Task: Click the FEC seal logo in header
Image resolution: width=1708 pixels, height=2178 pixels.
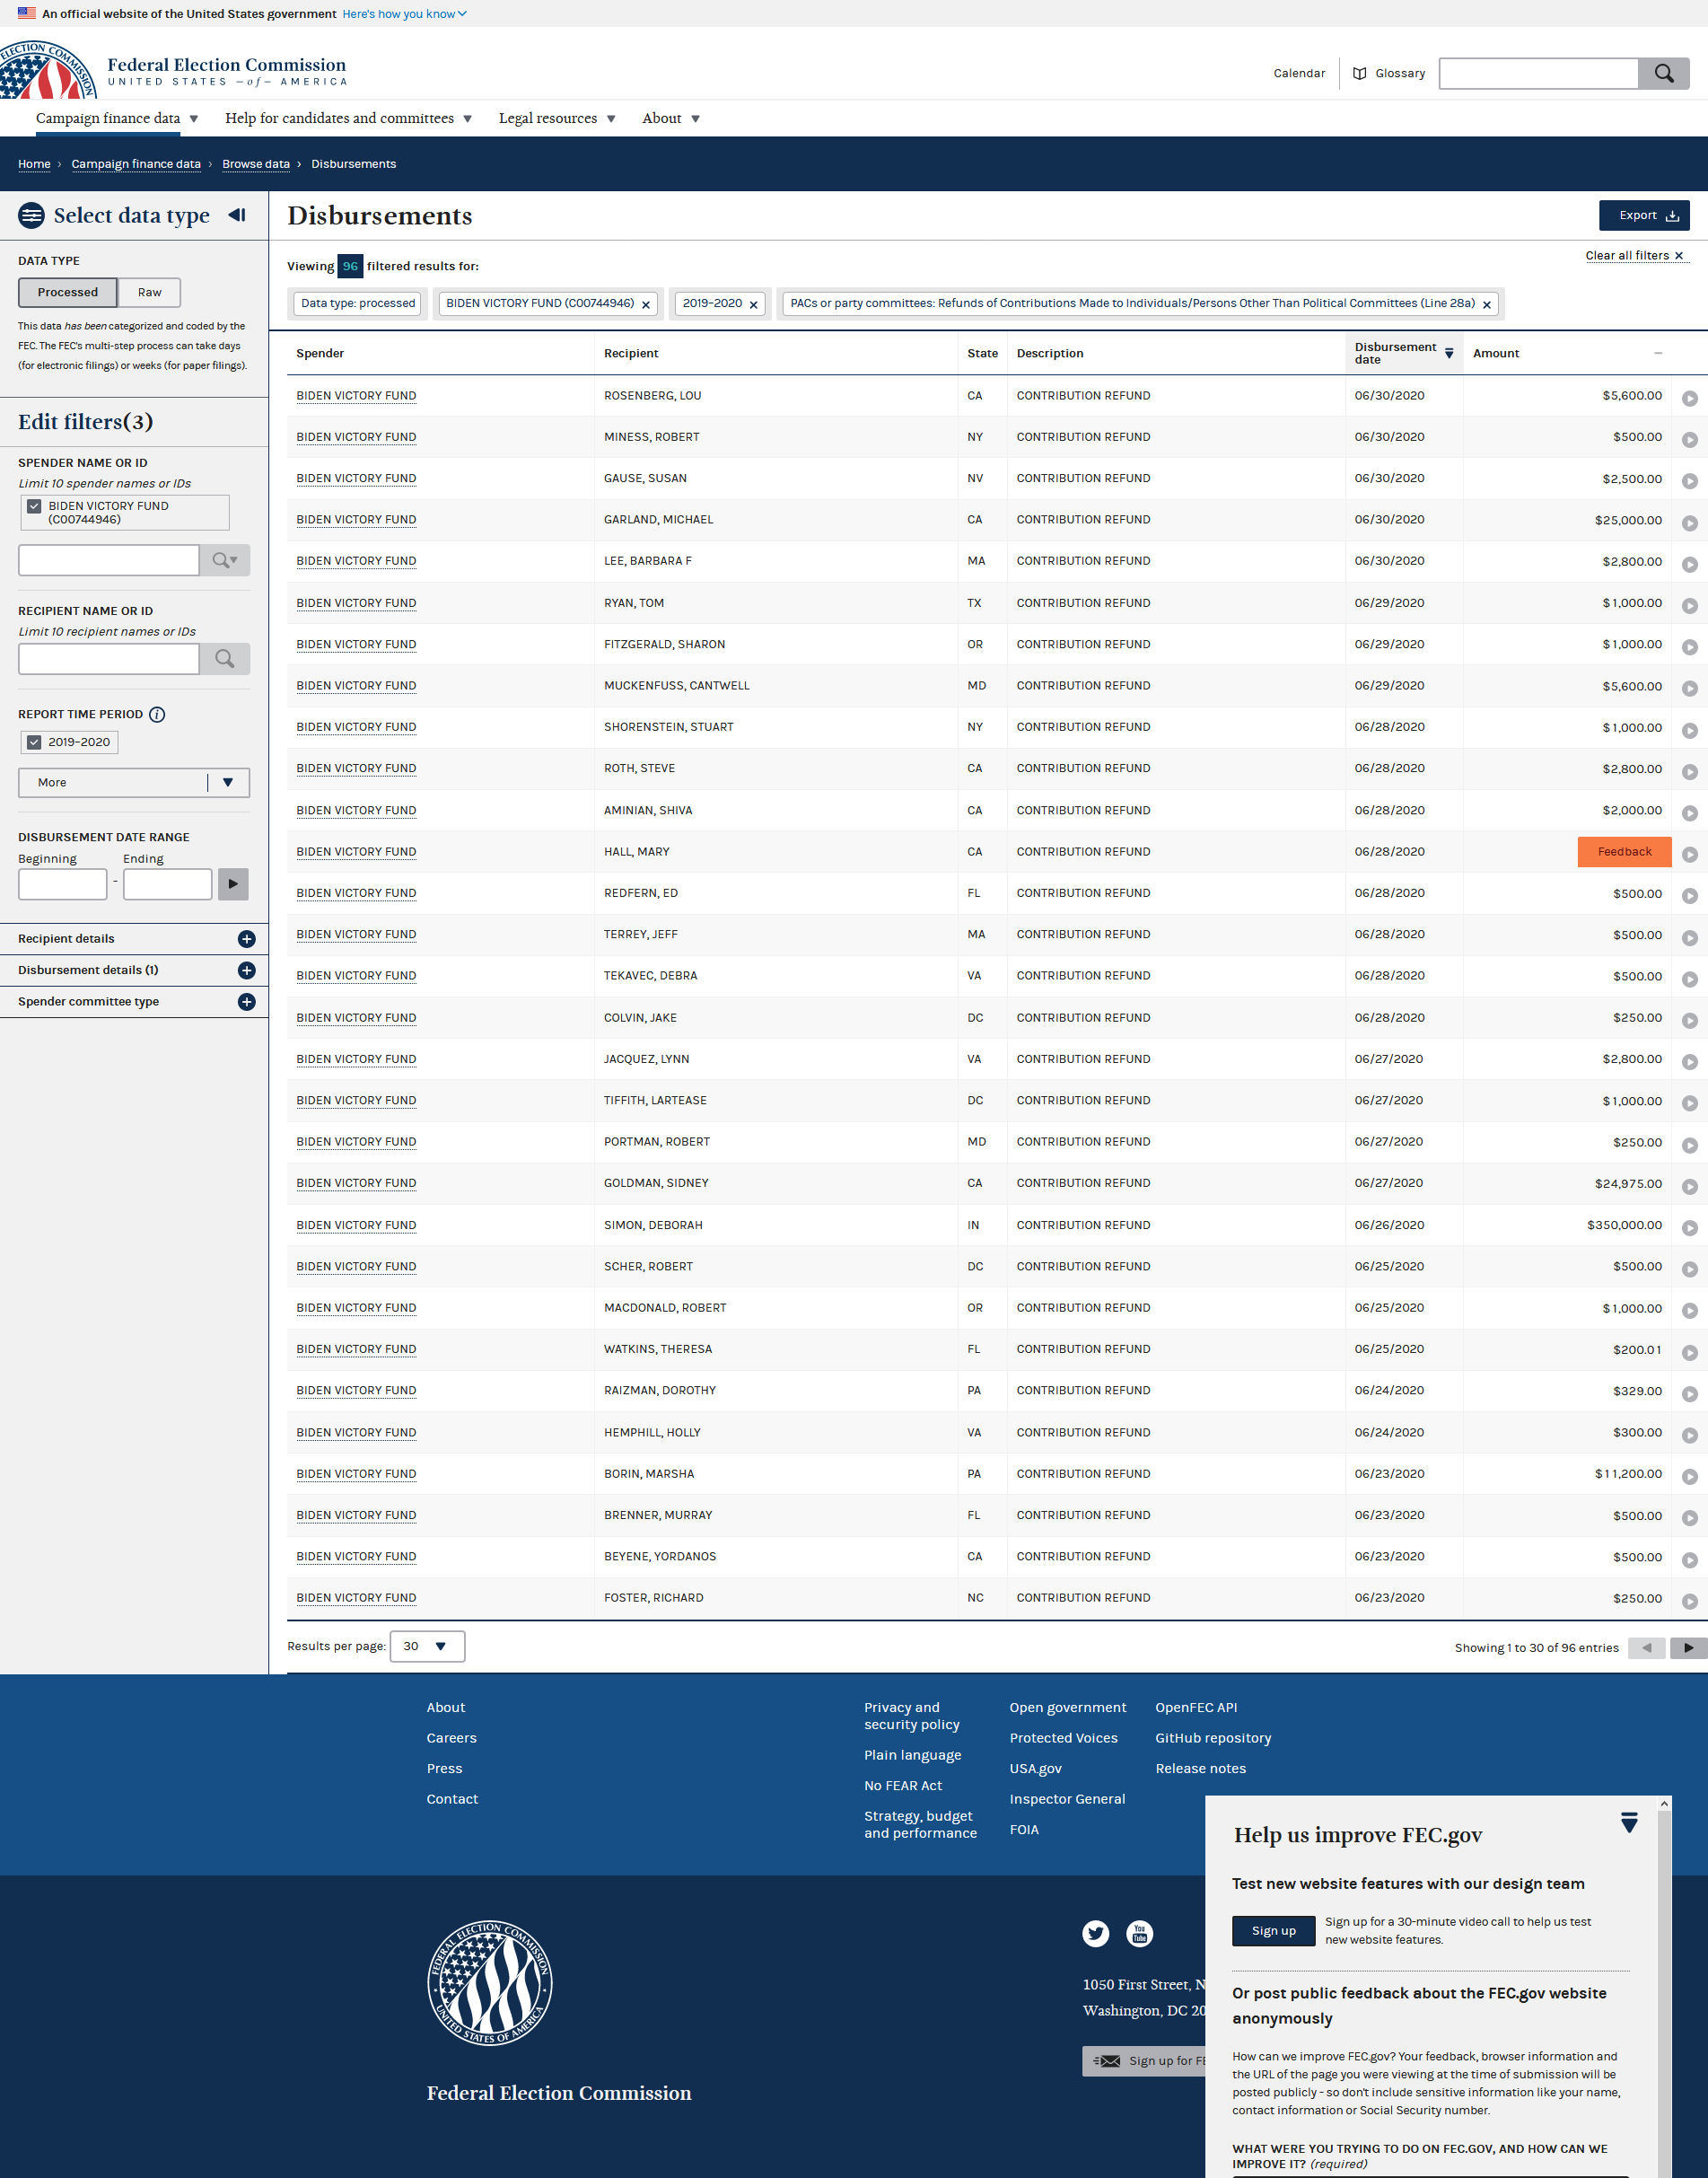Action: (x=47, y=70)
